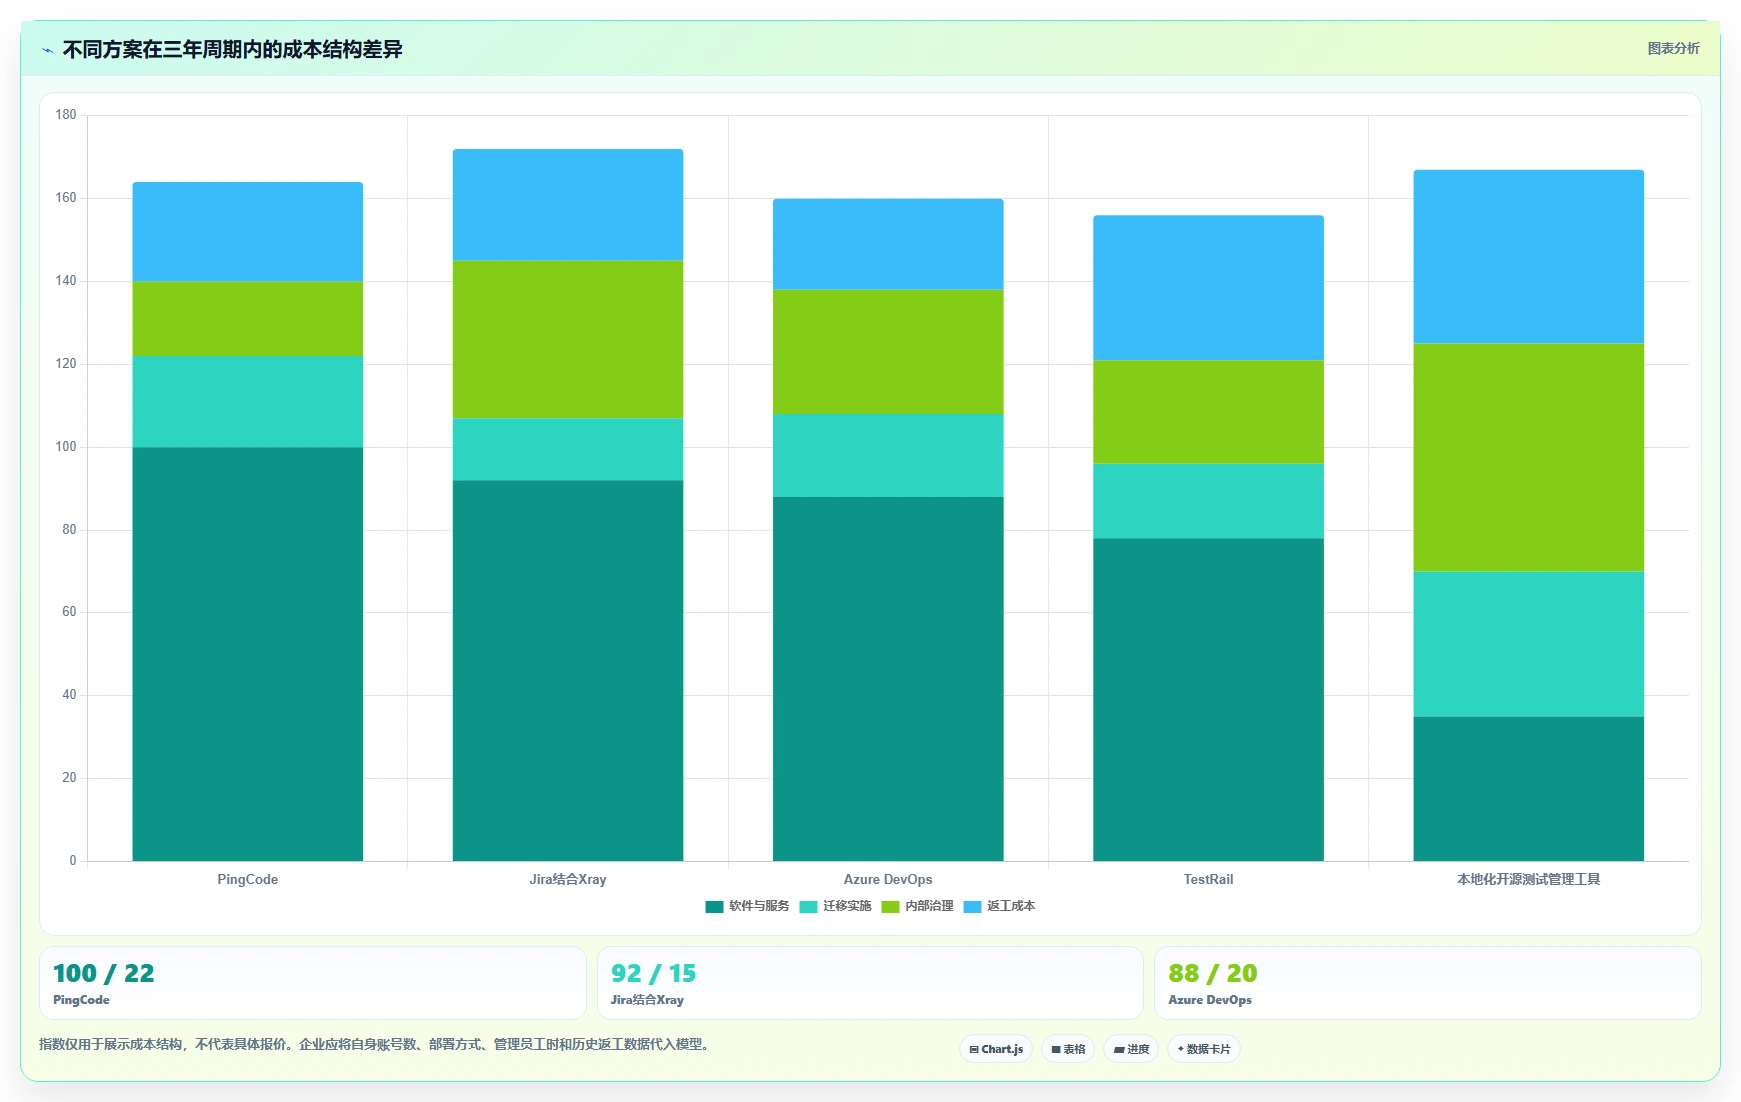Click the Azure DevOps x-axis label
The width and height of the screenshot is (1741, 1102).
888,880
